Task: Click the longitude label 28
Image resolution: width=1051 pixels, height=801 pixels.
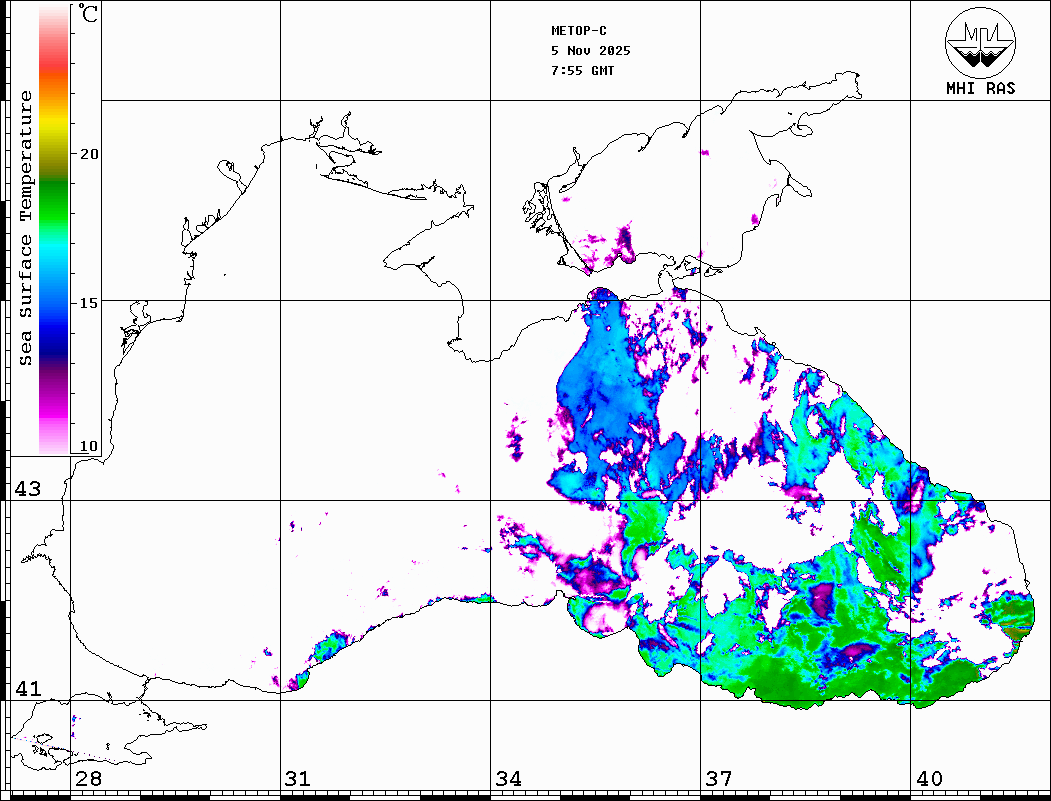Action: (88, 779)
